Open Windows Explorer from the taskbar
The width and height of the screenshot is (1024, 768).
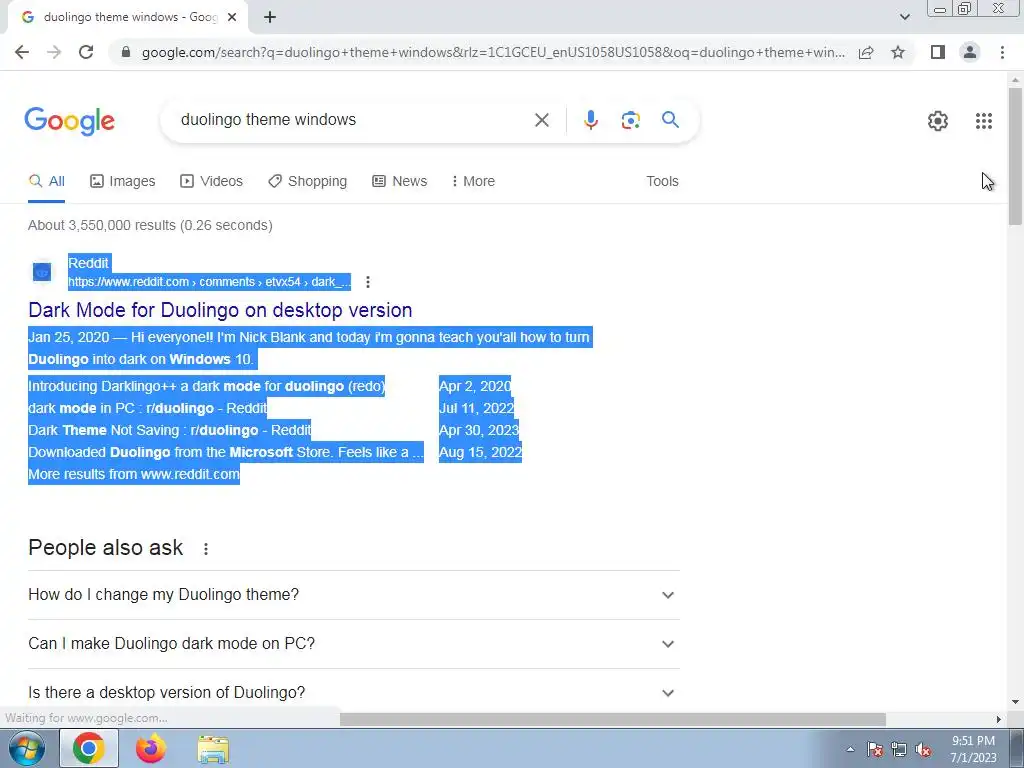(213, 748)
